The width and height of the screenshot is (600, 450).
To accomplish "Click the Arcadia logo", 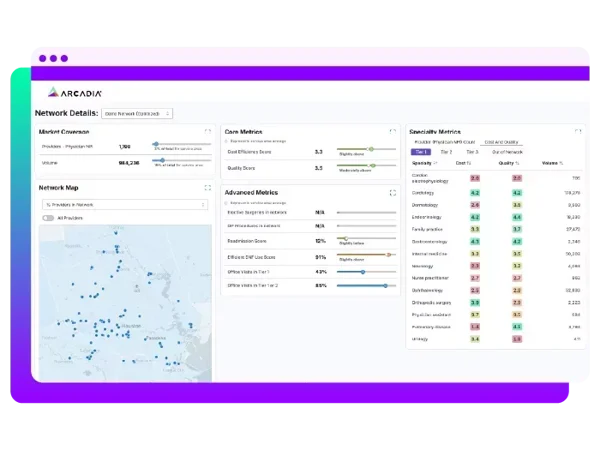I will (75, 93).
